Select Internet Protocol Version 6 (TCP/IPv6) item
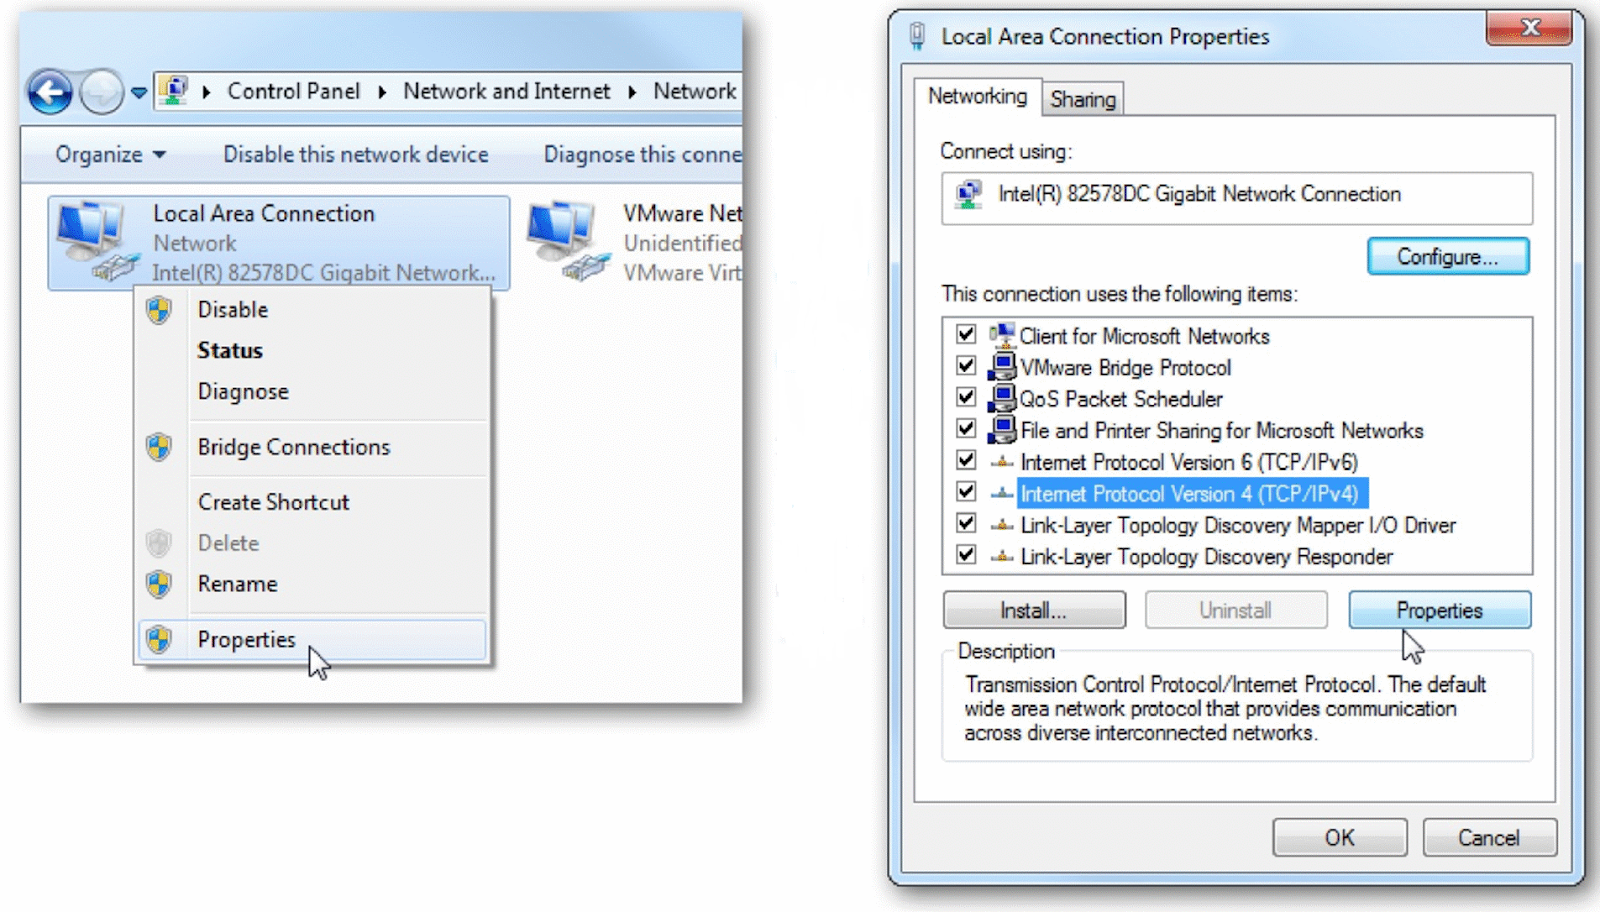The height and width of the screenshot is (912, 1600). click(x=1189, y=462)
